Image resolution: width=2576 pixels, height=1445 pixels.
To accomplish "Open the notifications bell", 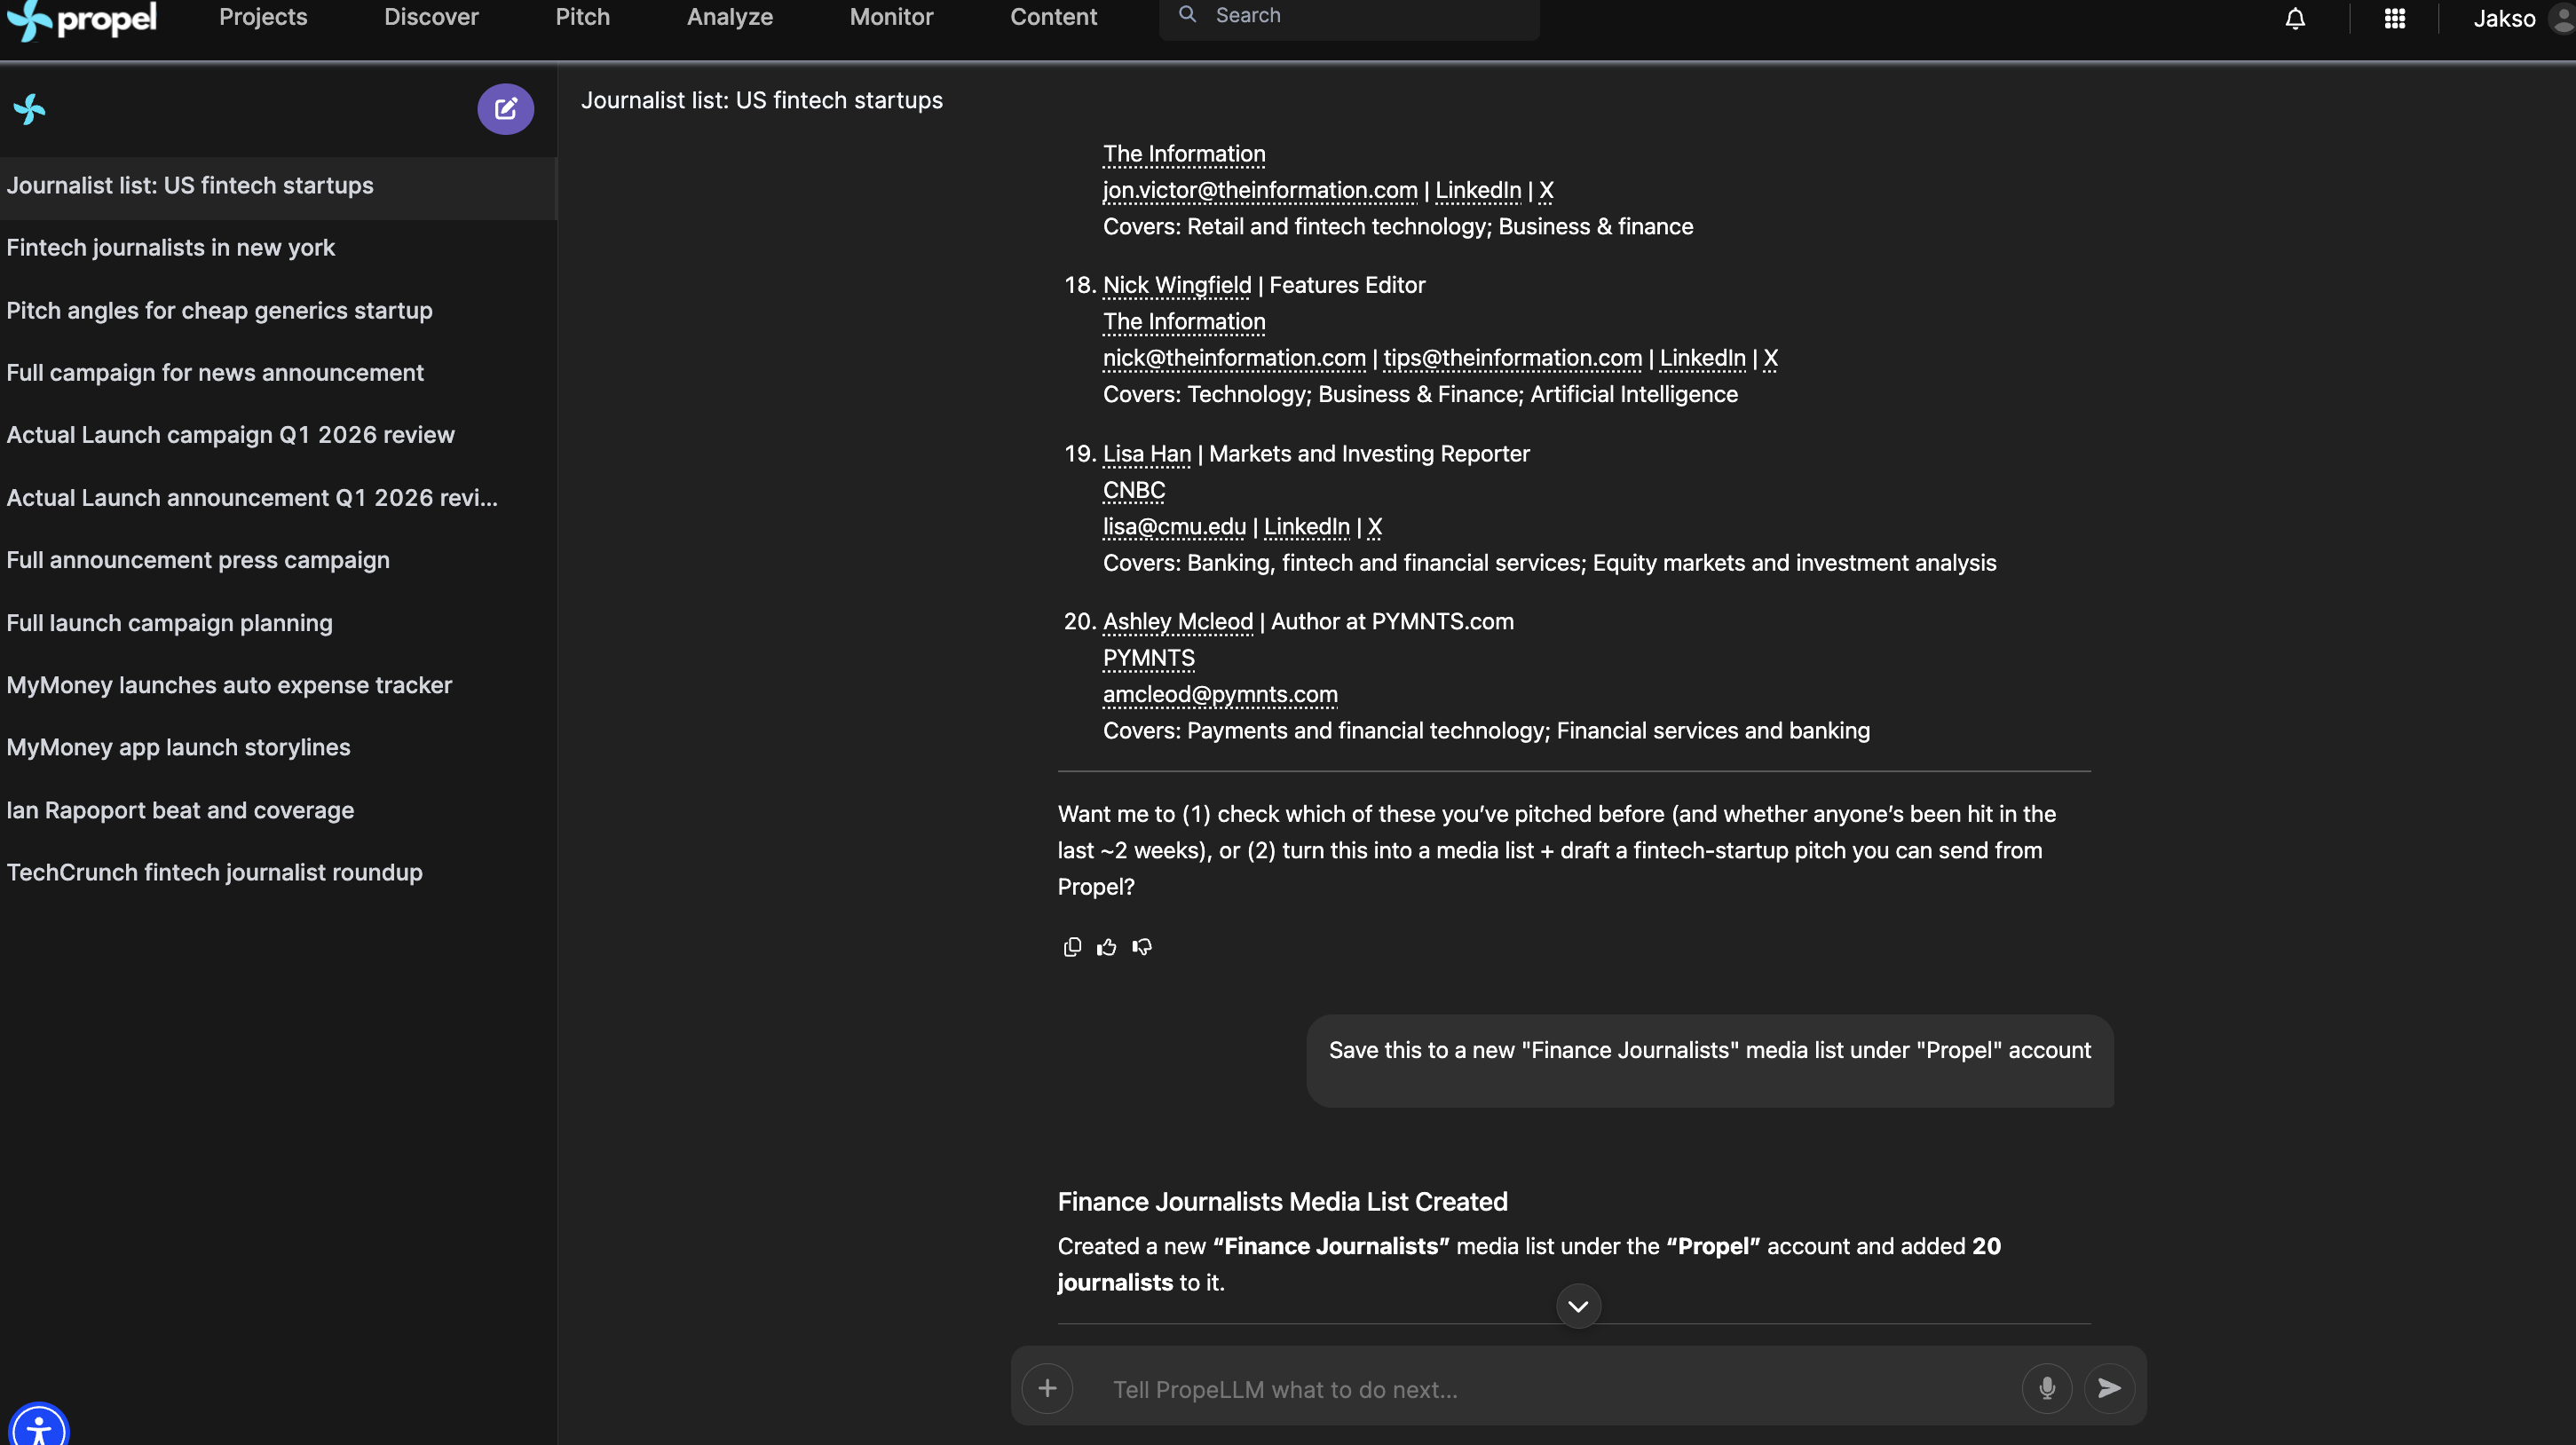I will click(2295, 19).
